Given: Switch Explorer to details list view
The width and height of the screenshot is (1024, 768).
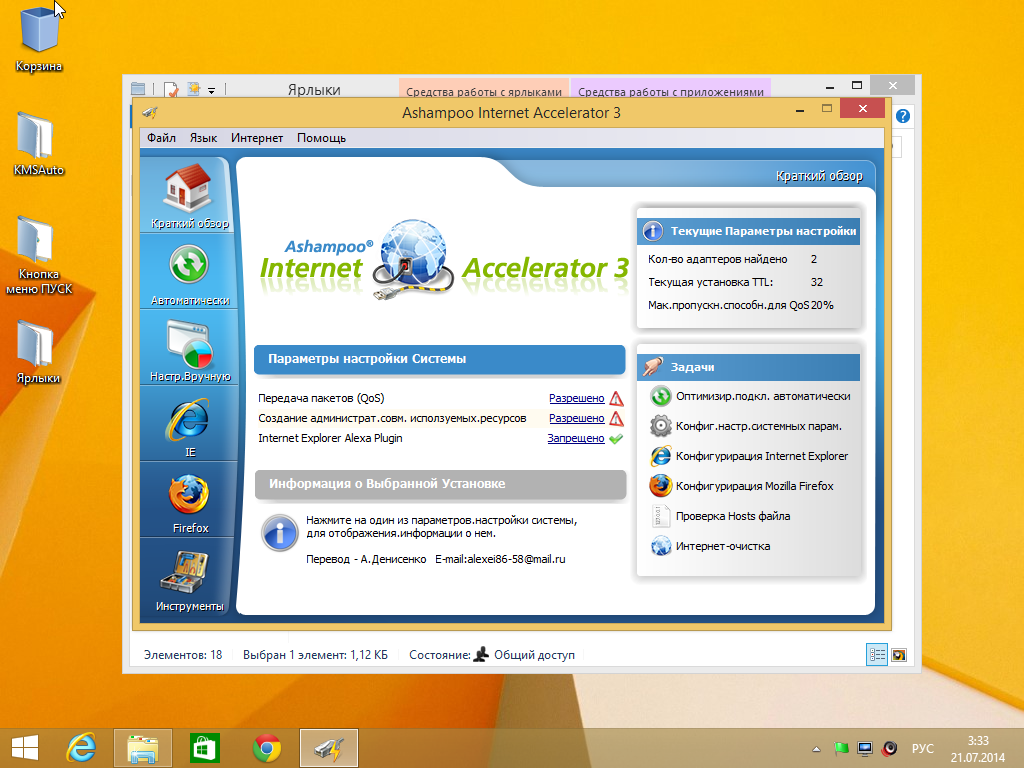Looking at the screenshot, I should pos(876,654).
